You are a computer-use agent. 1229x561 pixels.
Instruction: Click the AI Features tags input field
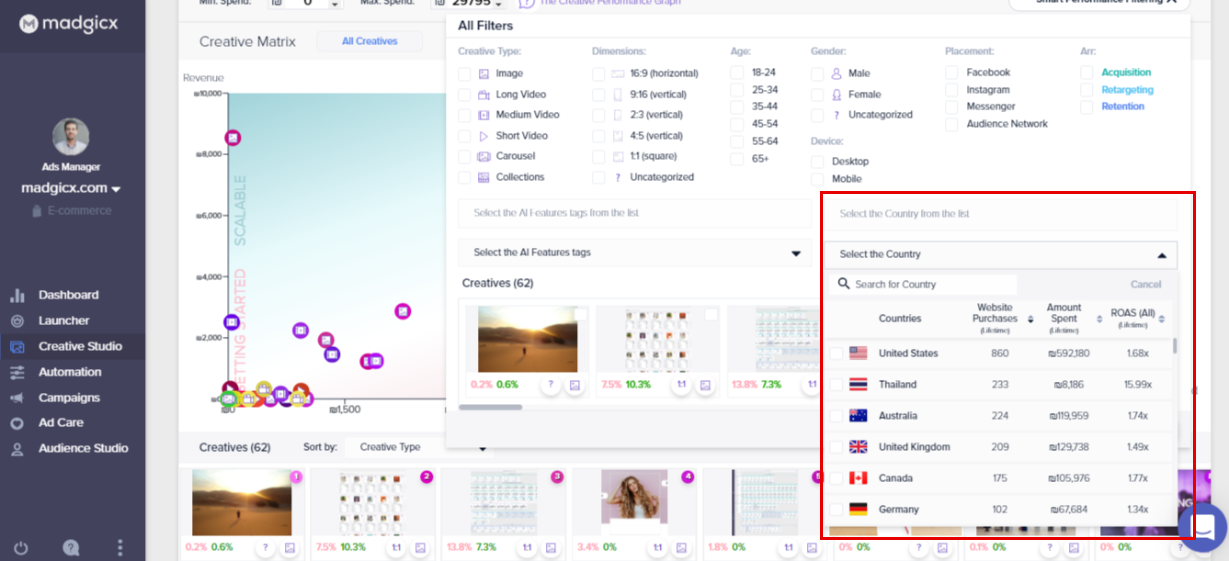pyautogui.click(x=634, y=213)
